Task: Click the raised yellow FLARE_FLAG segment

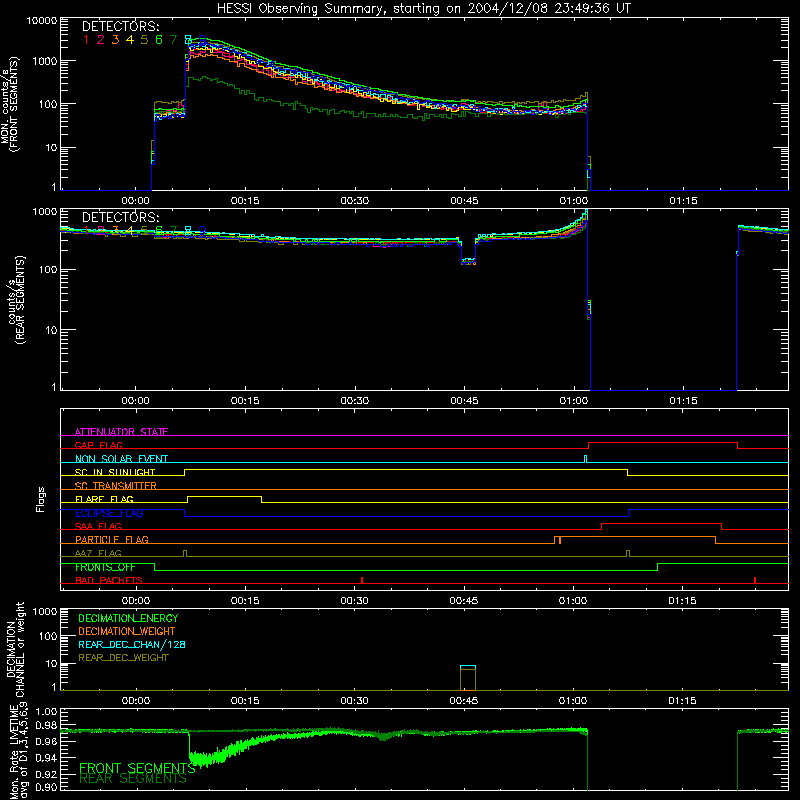Action: click(224, 496)
